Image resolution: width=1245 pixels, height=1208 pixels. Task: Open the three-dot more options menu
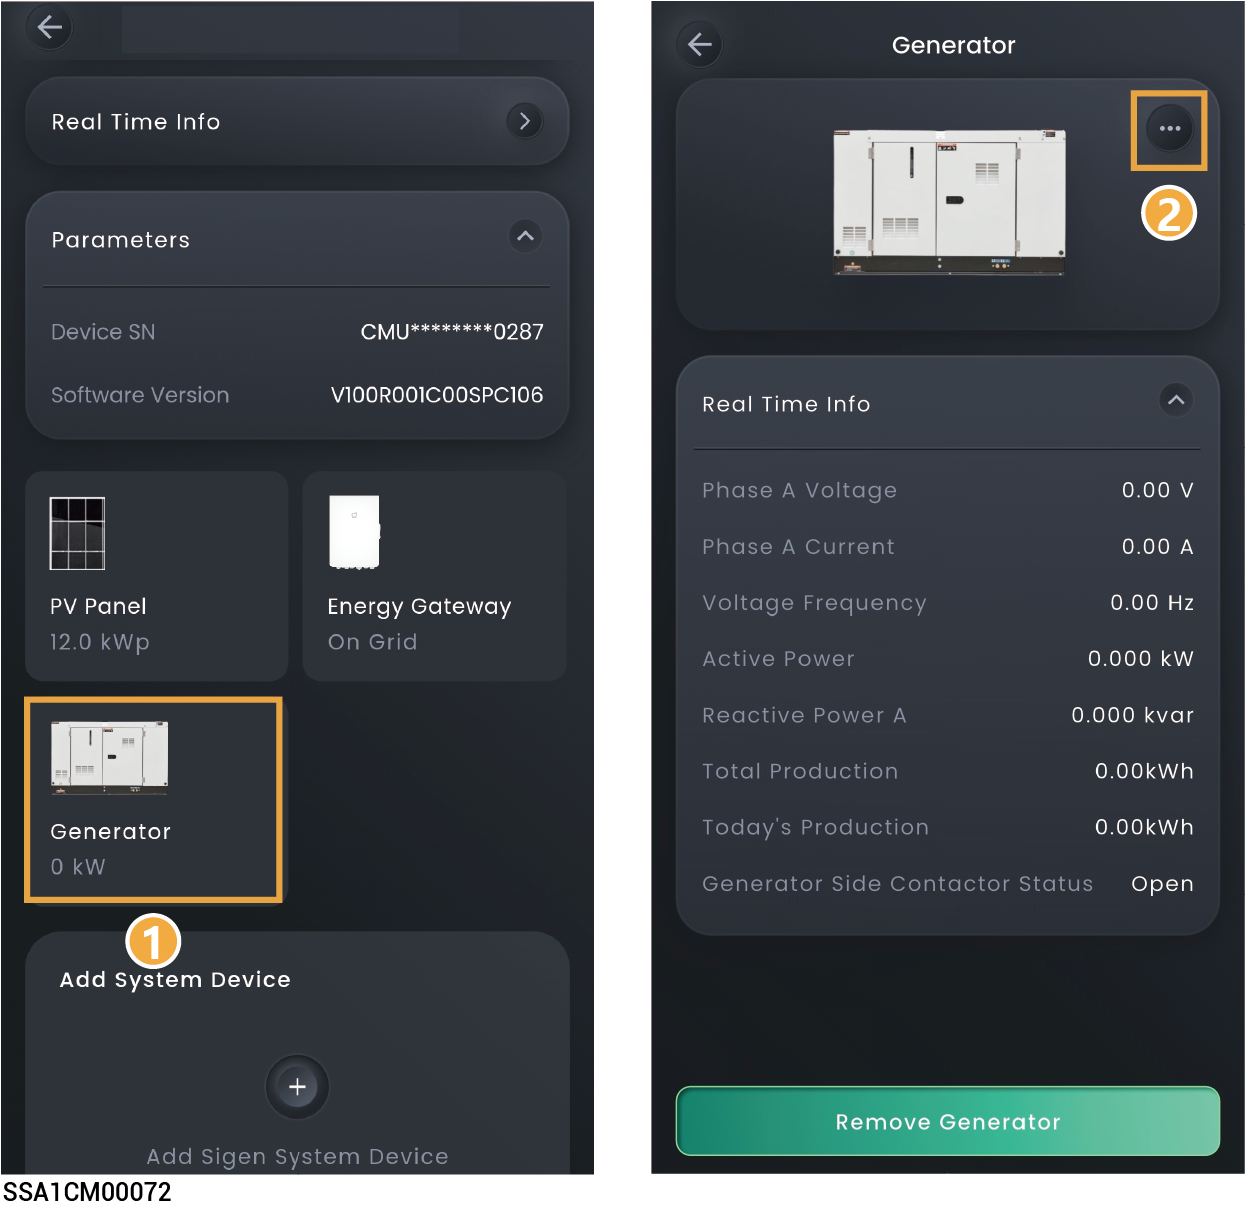1169,129
